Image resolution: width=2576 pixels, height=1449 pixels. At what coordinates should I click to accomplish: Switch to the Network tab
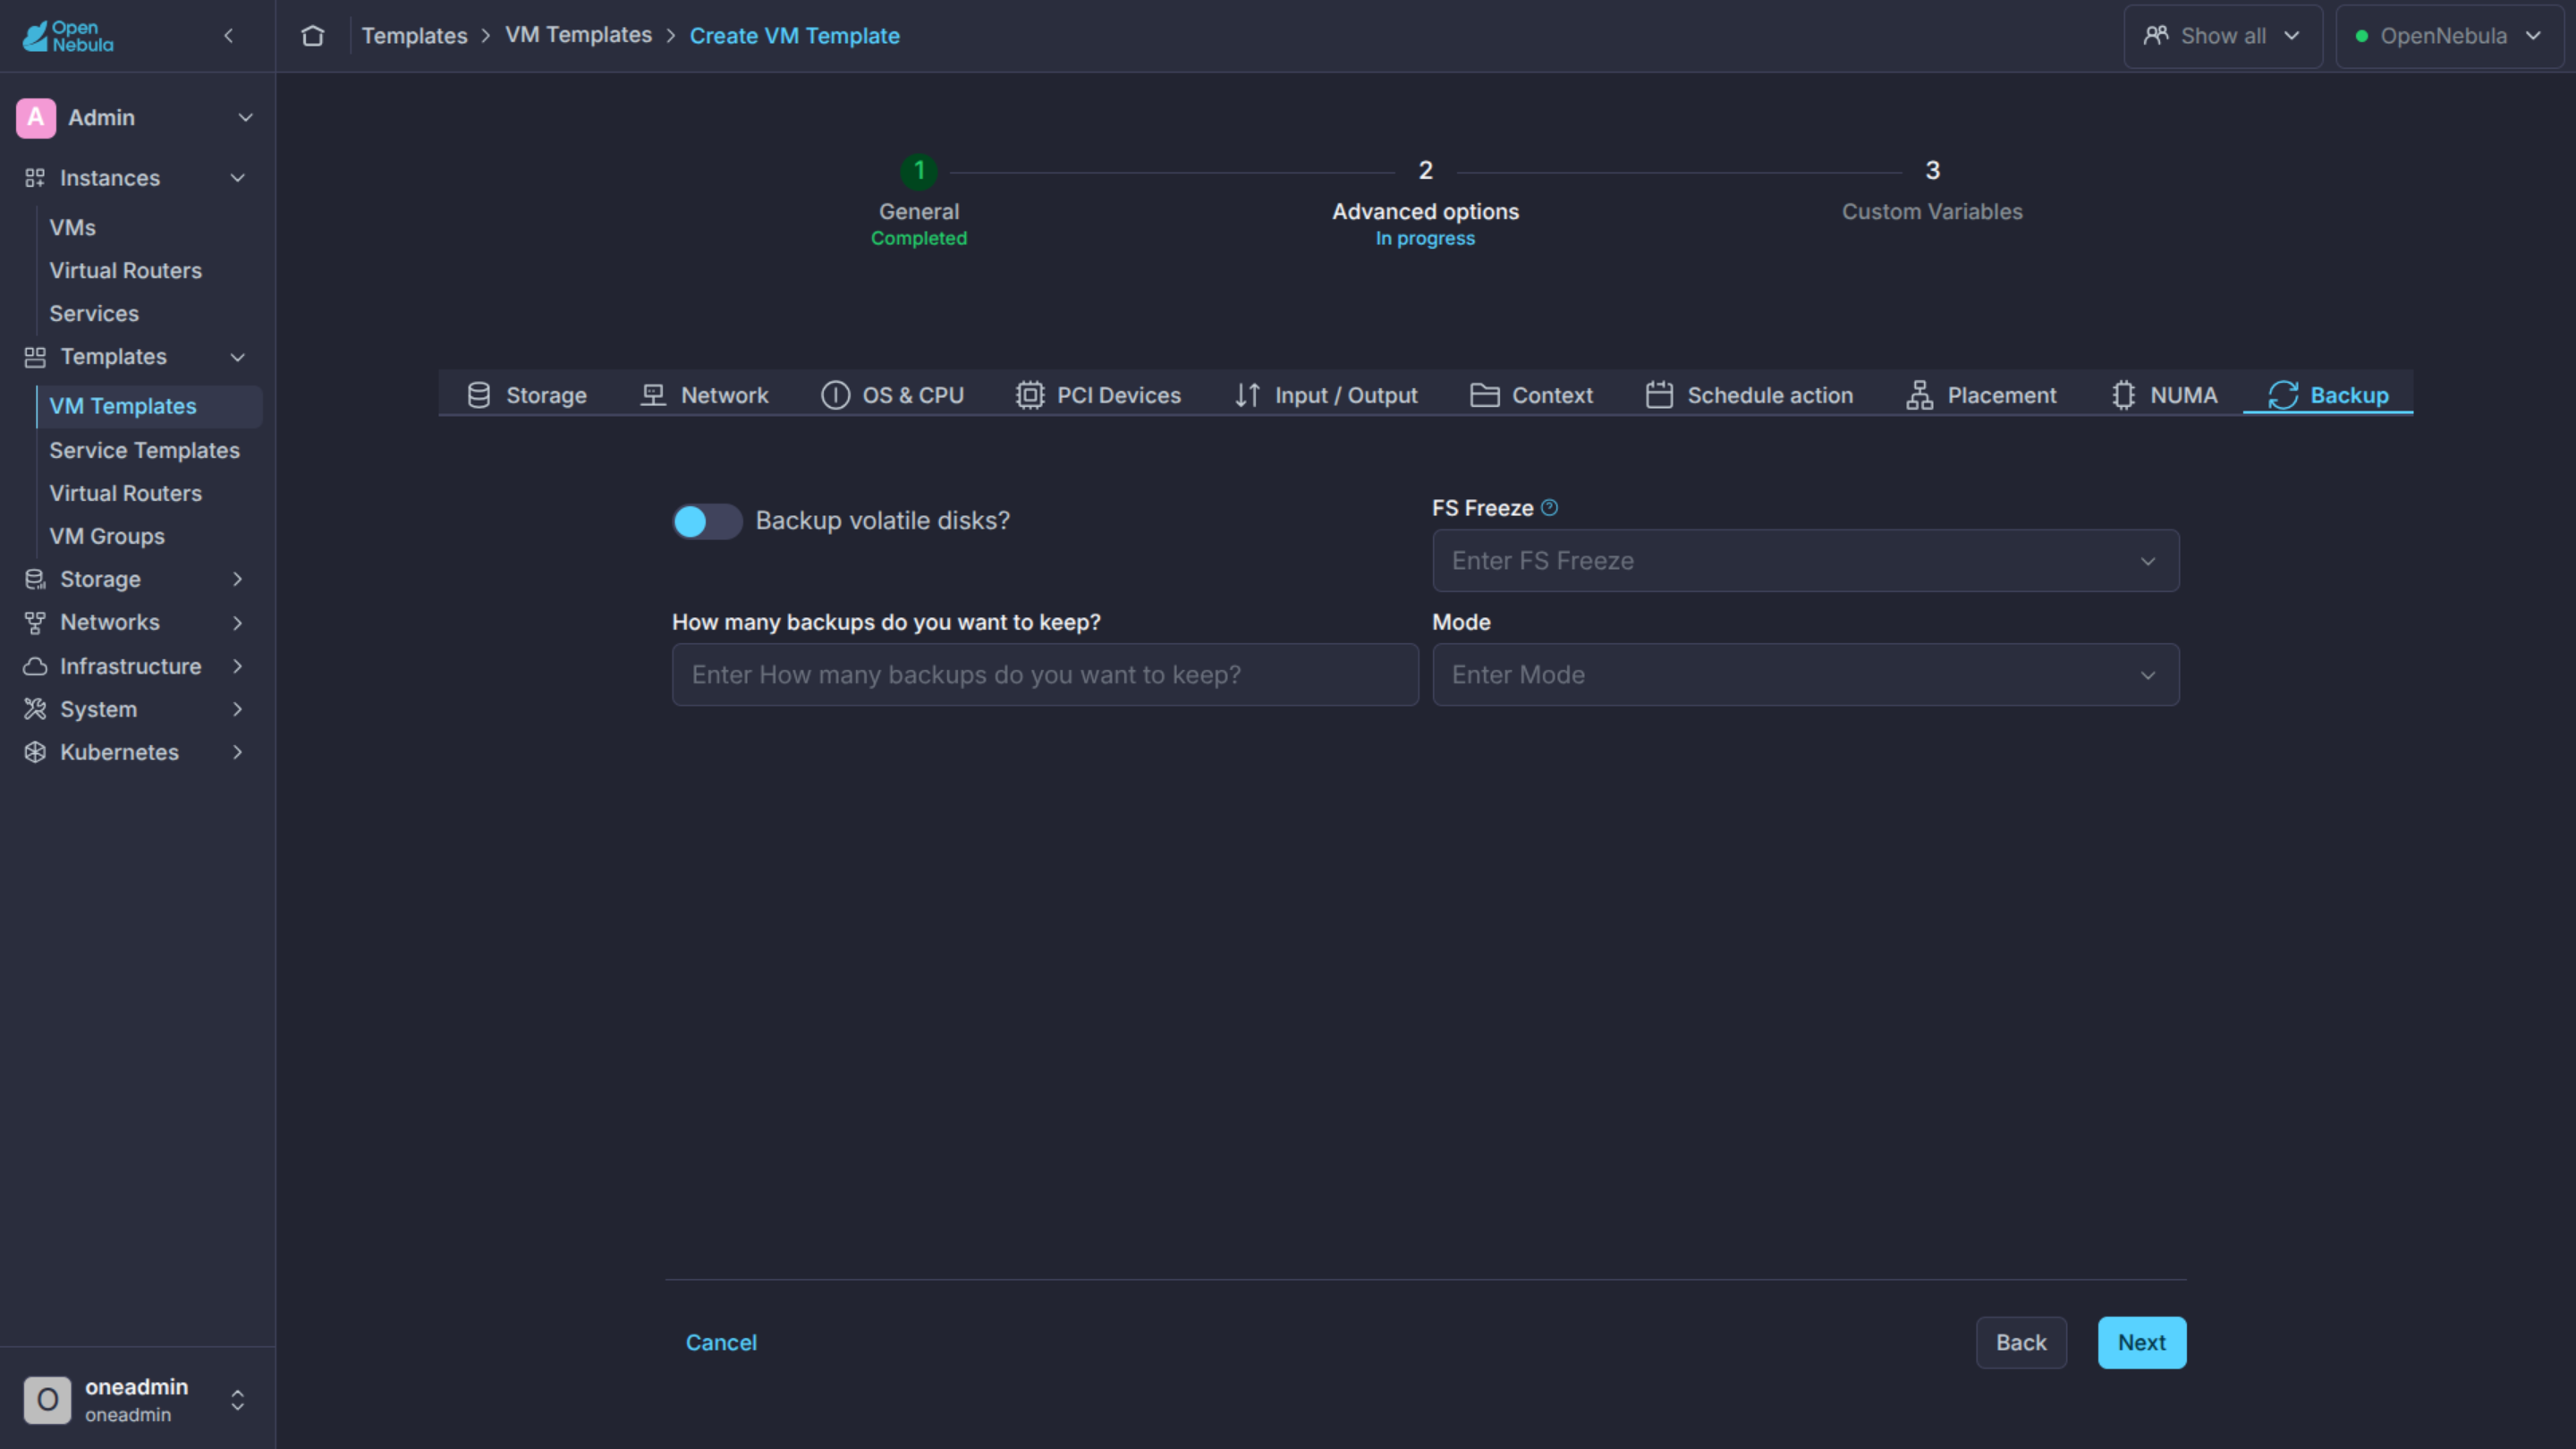[x=705, y=395]
